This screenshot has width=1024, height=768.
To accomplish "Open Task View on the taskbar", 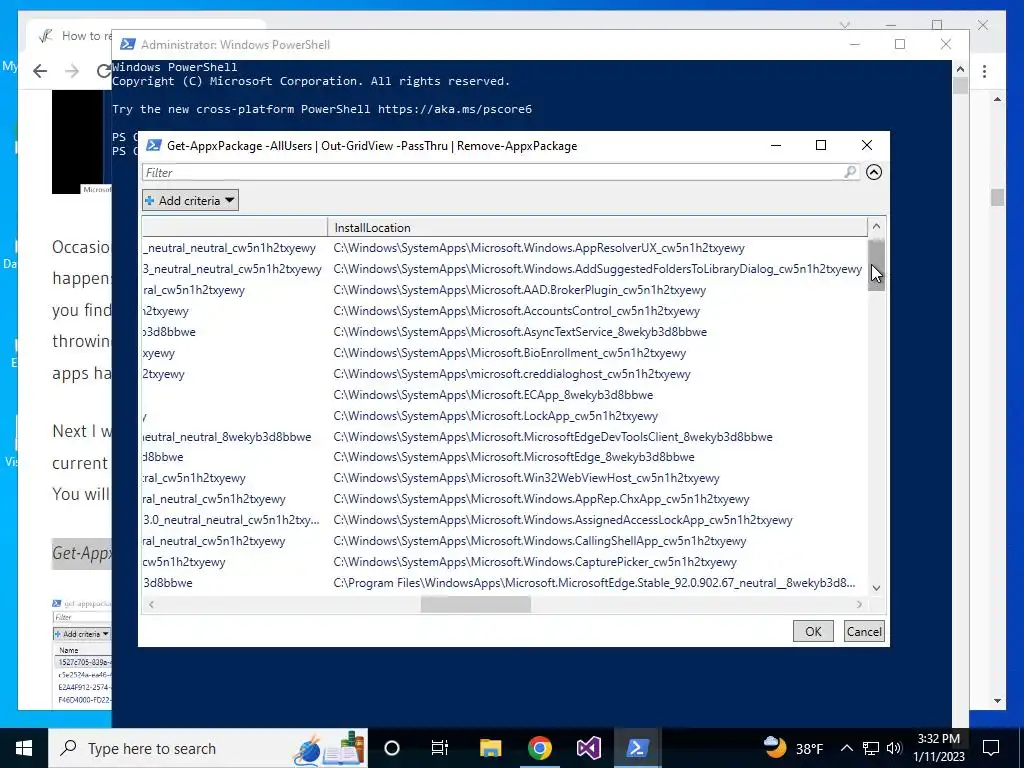I will tap(440, 748).
